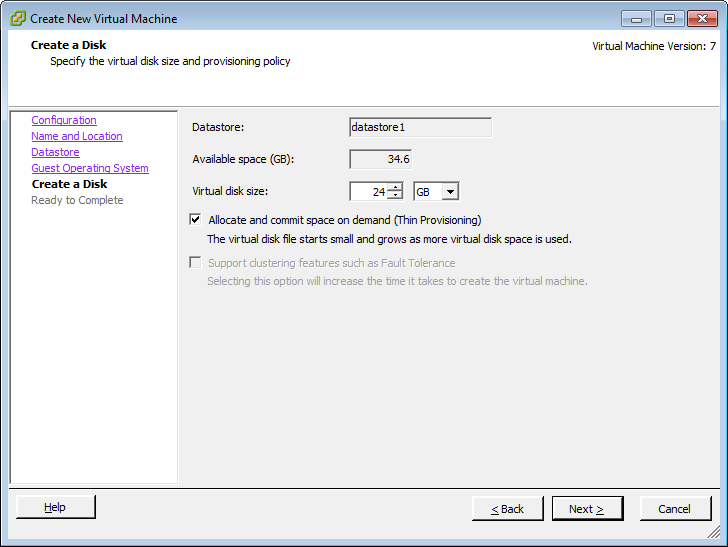Viewport: 728px width, 547px height.
Task: Maximize the Create New Virtual Machine window
Action: 669,19
